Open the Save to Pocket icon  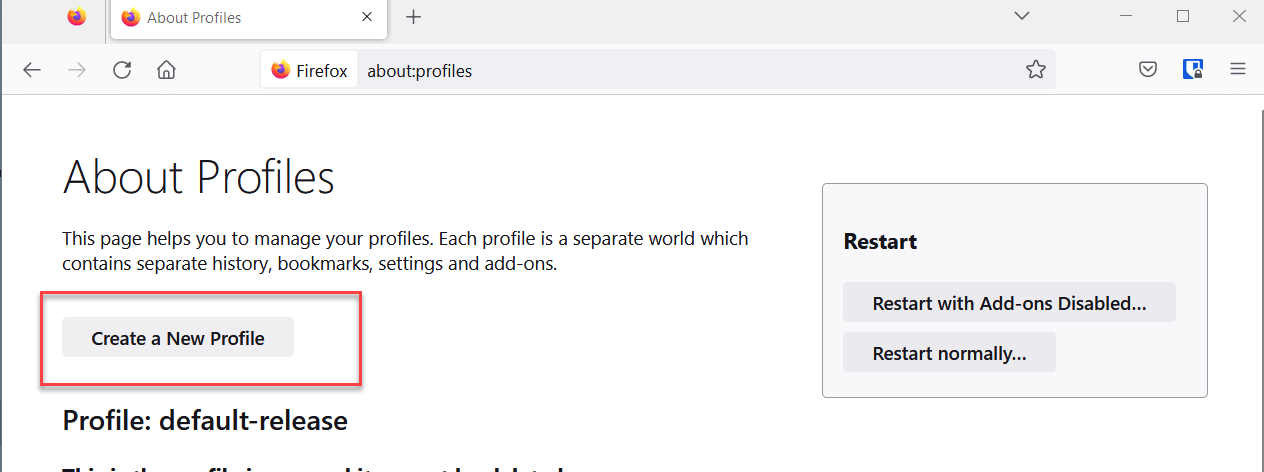[x=1148, y=70]
